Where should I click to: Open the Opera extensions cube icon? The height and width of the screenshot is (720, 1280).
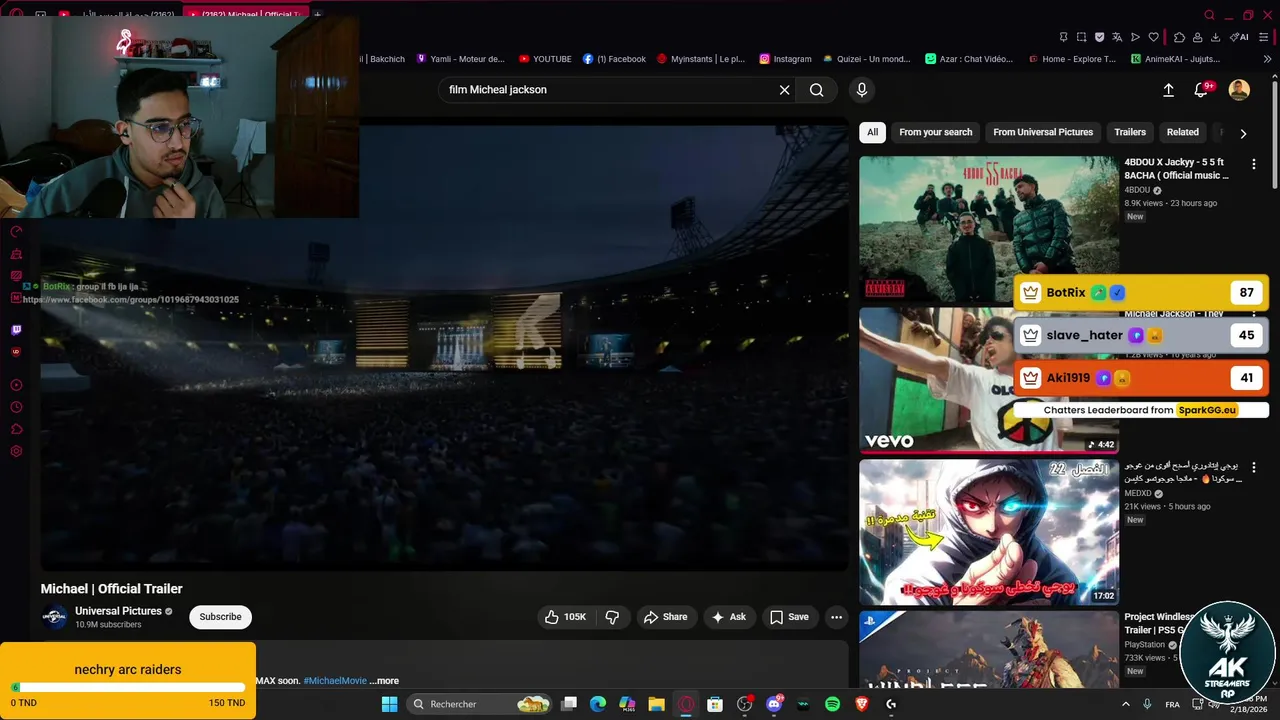(1179, 37)
